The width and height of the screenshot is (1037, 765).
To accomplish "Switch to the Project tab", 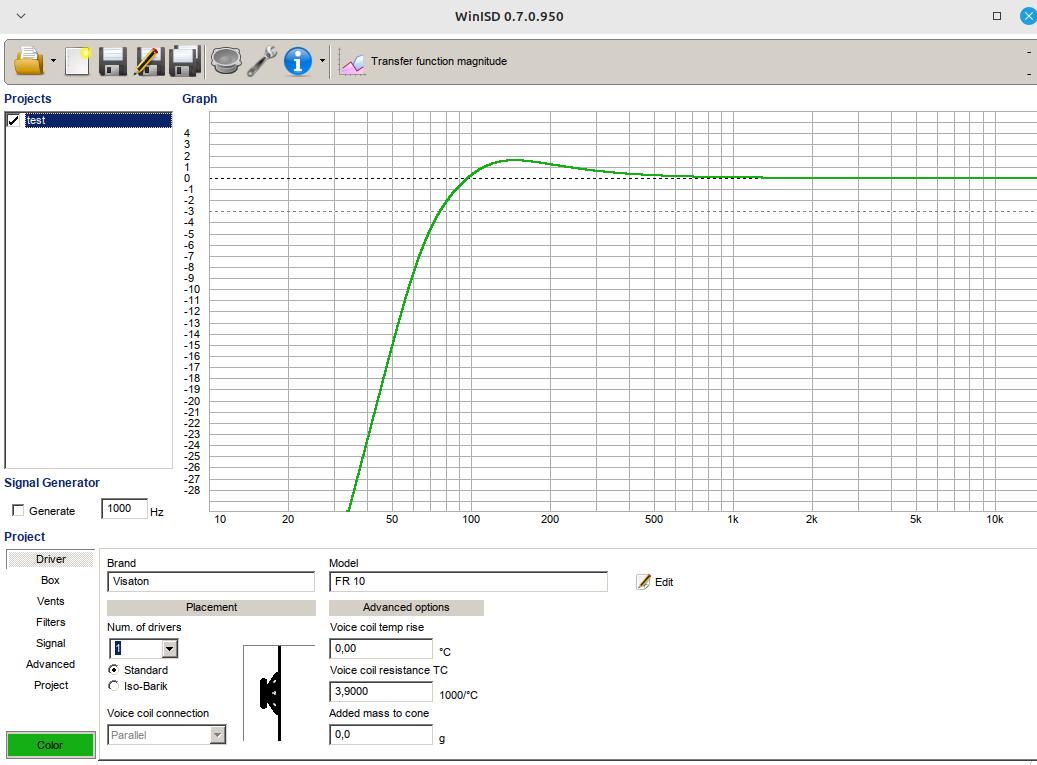I will pos(50,685).
